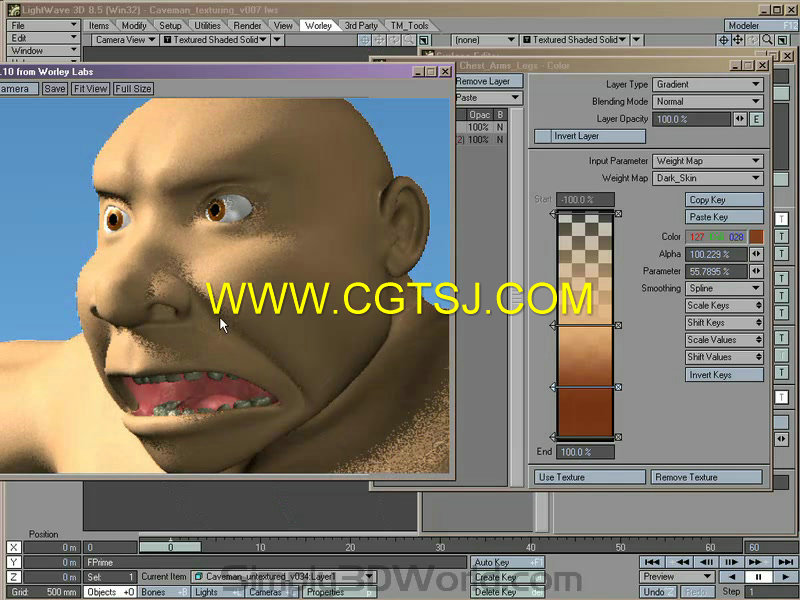The height and width of the screenshot is (600, 800).
Task: Delete the second gradient key with its X box
Action: click(x=618, y=325)
